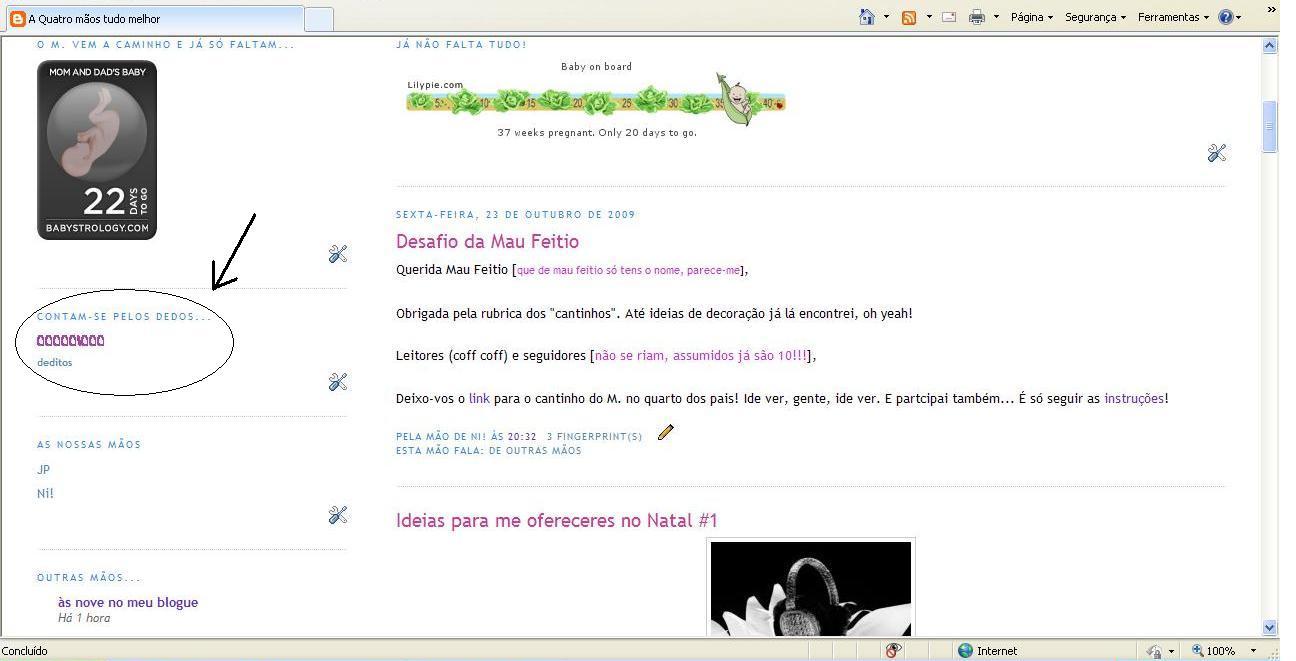Edit the Babystrology widget via wrench icon
The height and width of the screenshot is (661, 1296).
pyautogui.click(x=338, y=254)
